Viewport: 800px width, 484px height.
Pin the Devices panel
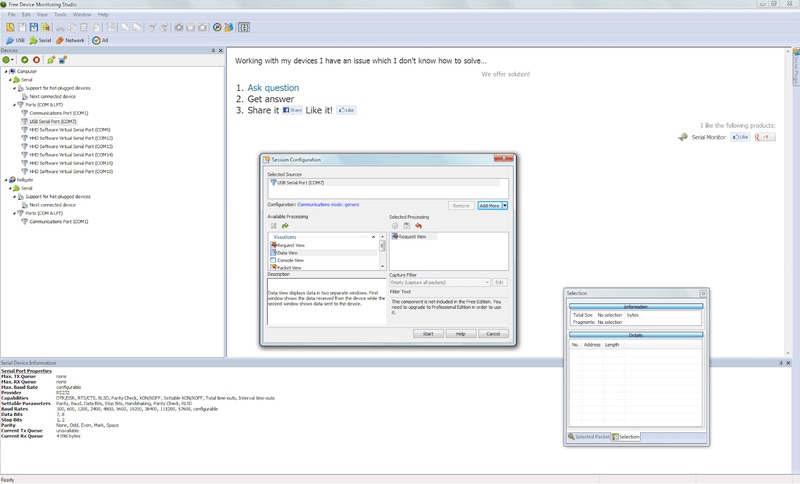click(213, 50)
